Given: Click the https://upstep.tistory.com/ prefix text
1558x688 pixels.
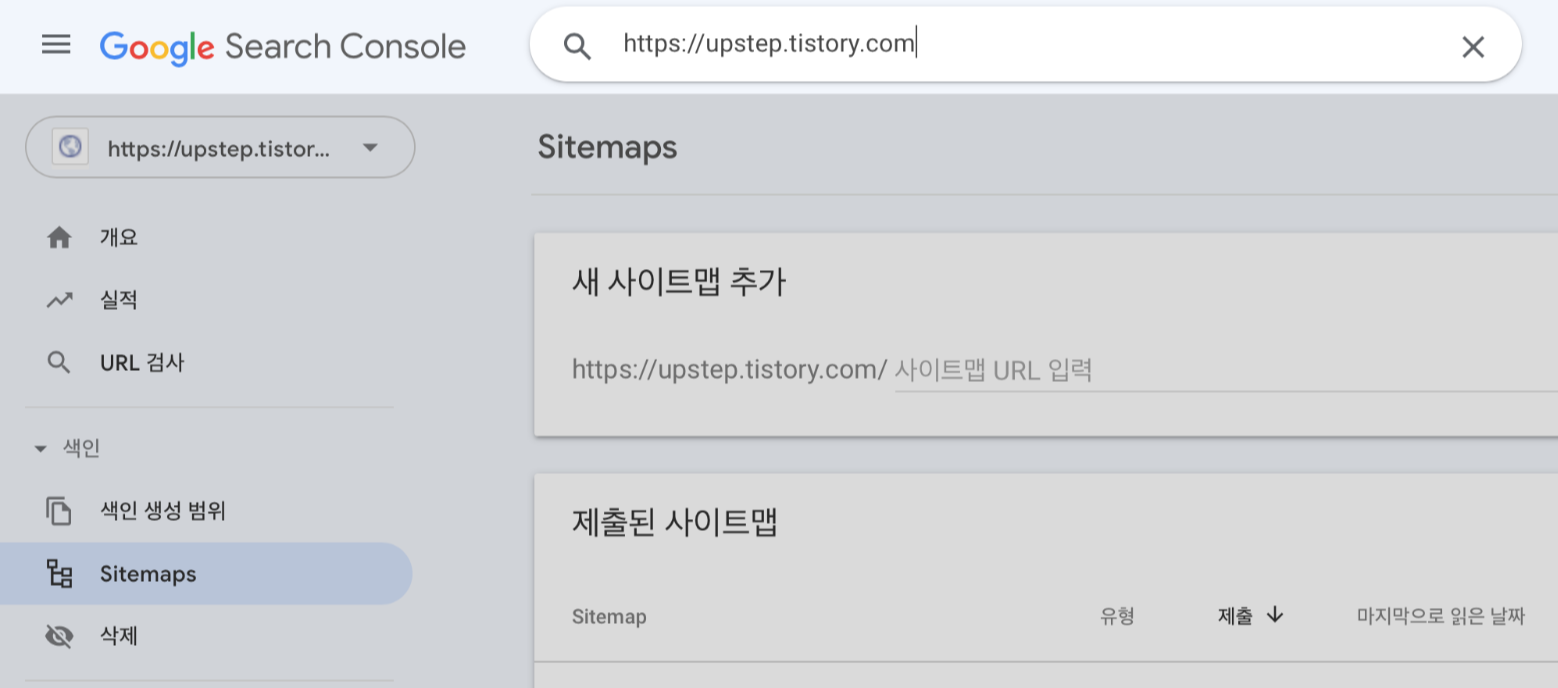Looking at the screenshot, I should pos(729,371).
